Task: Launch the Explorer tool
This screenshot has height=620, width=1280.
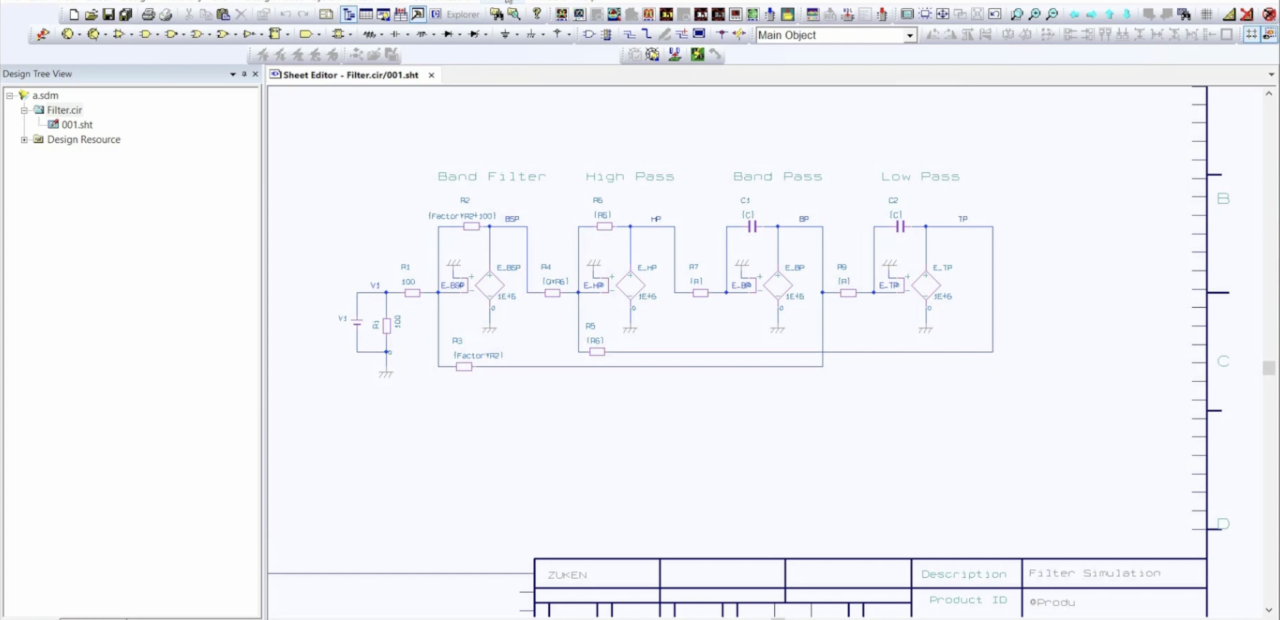Action: 461,14
